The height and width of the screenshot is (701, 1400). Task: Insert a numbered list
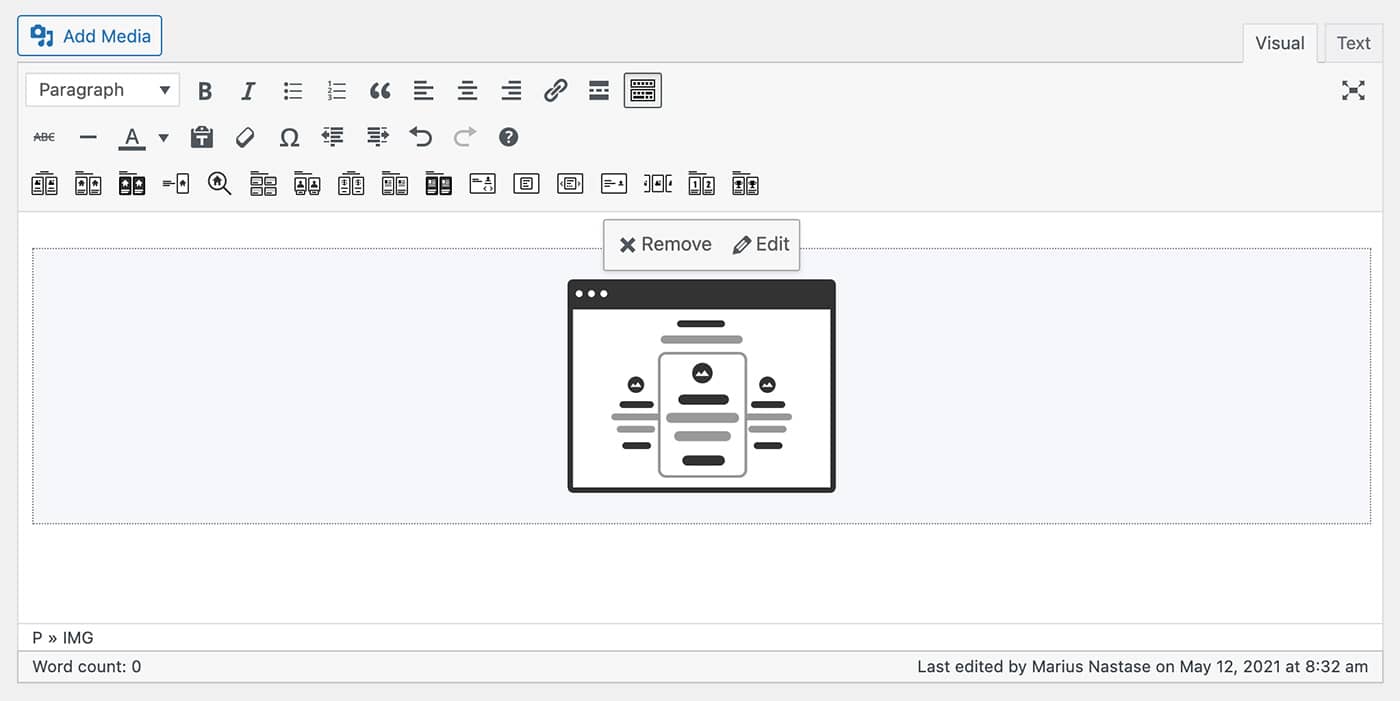336,91
